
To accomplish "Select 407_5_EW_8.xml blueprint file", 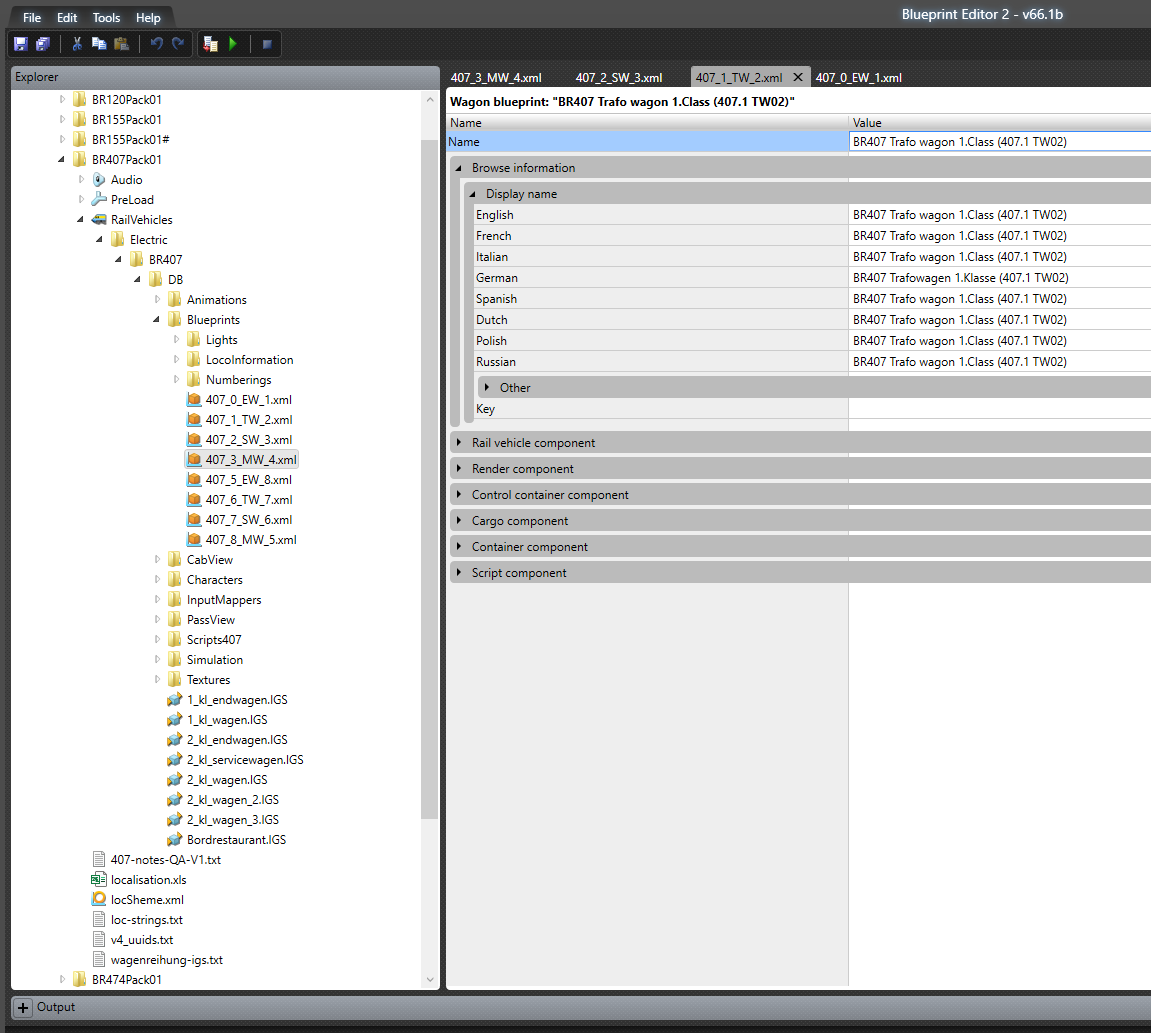I will pos(248,480).
